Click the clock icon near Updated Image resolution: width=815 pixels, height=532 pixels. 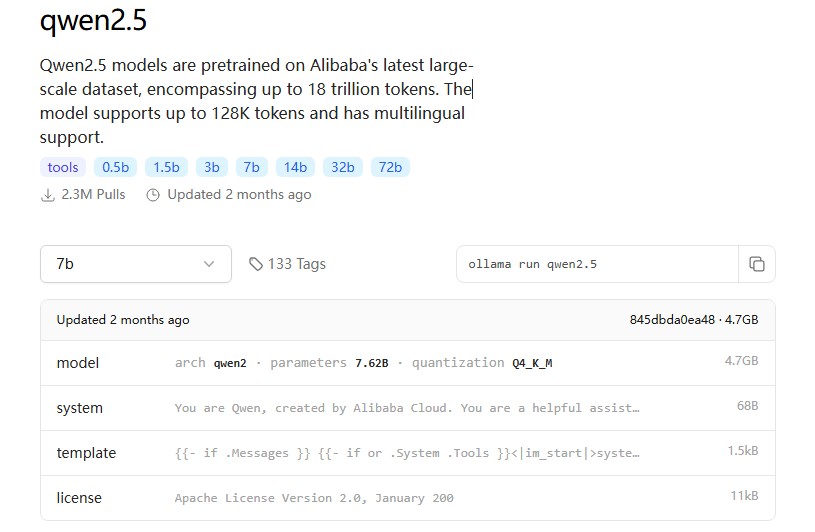pyautogui.click(x=153, y=195)
